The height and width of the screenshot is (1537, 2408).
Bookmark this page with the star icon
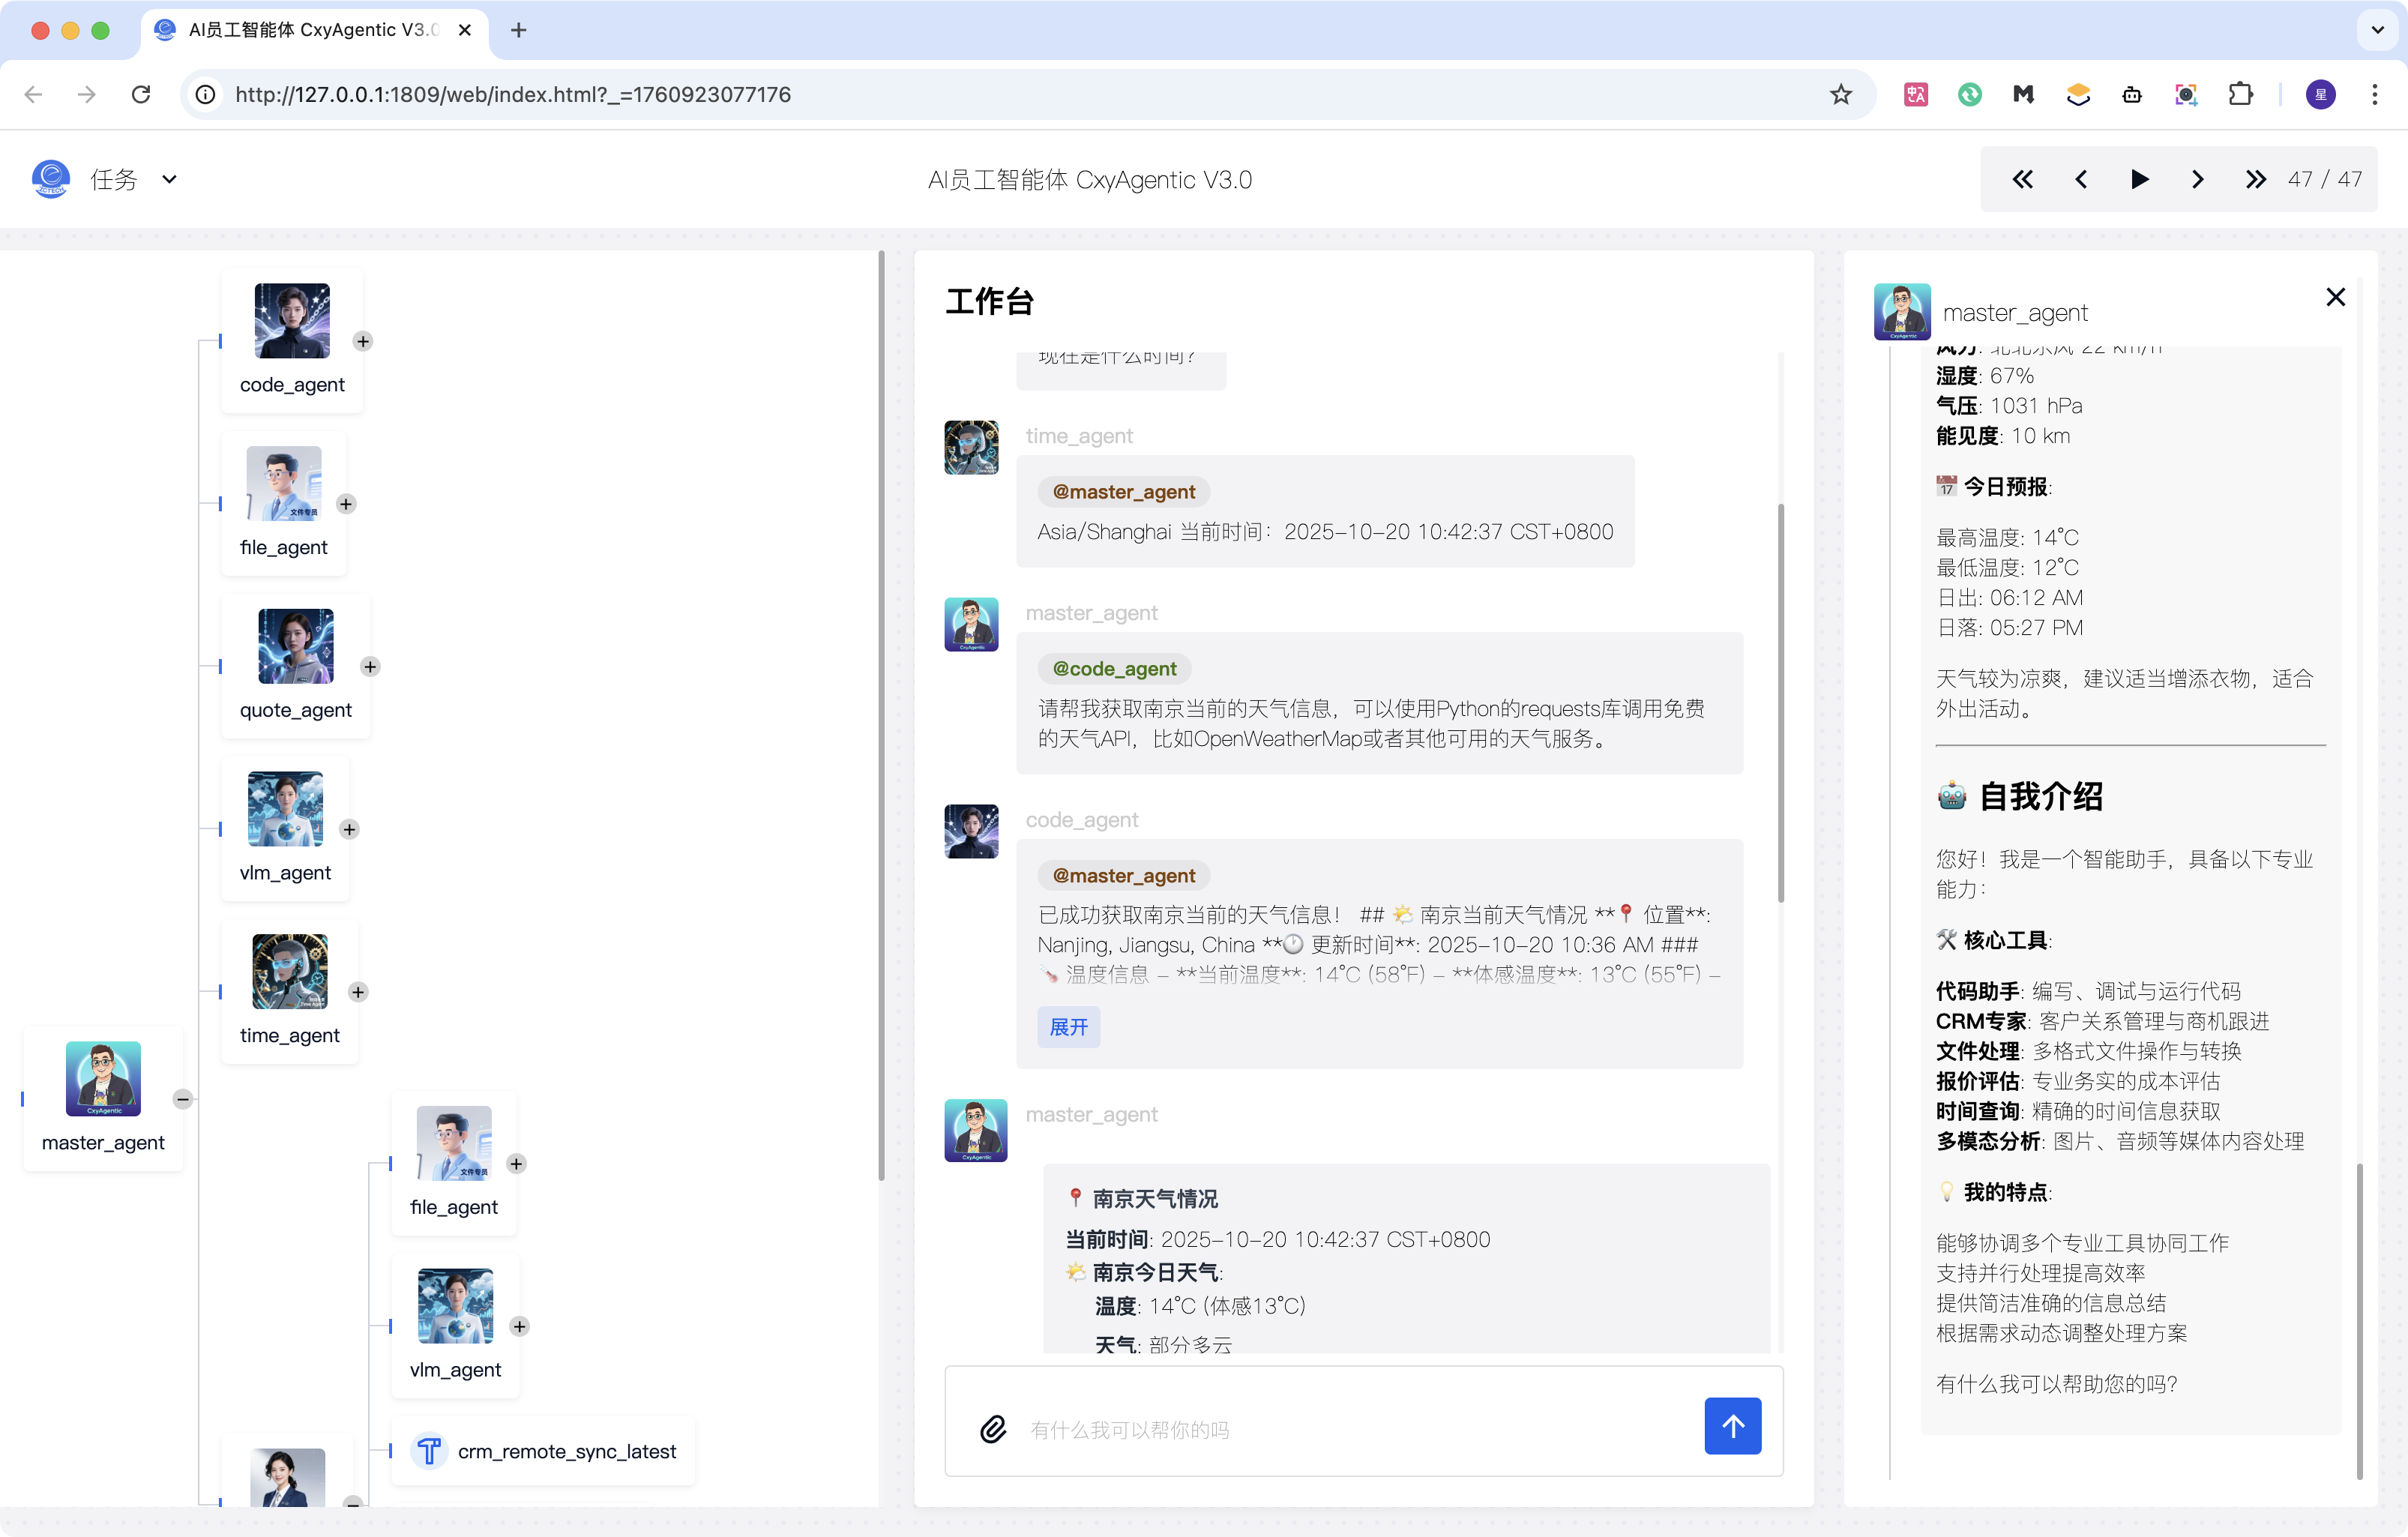point(1840,94)
